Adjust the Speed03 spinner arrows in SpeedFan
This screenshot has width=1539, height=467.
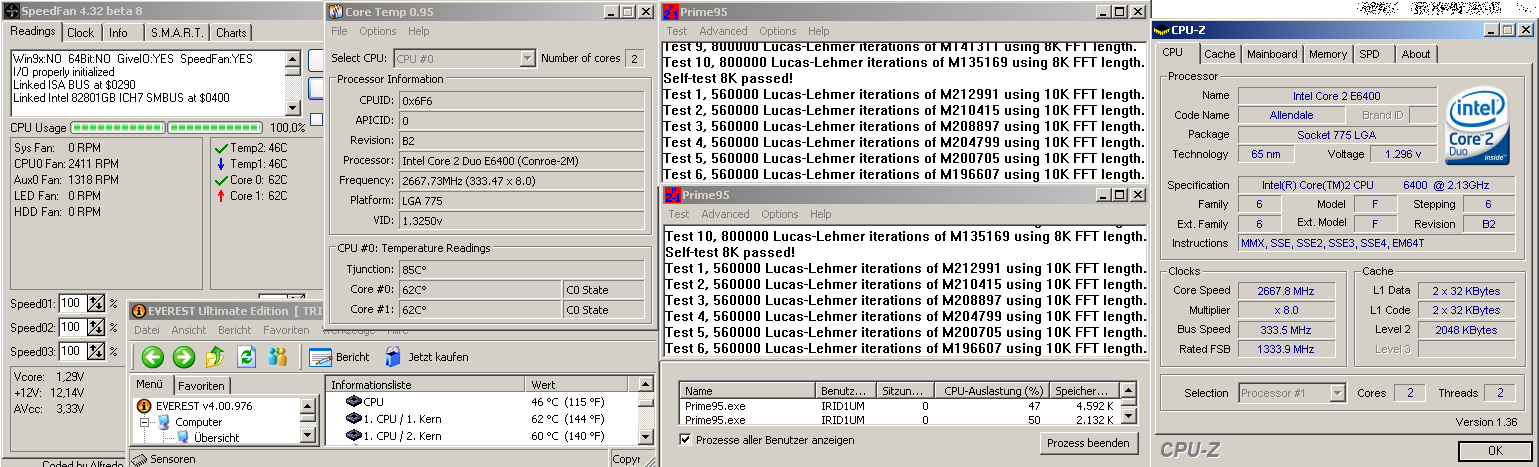click(x=96, y=351)
